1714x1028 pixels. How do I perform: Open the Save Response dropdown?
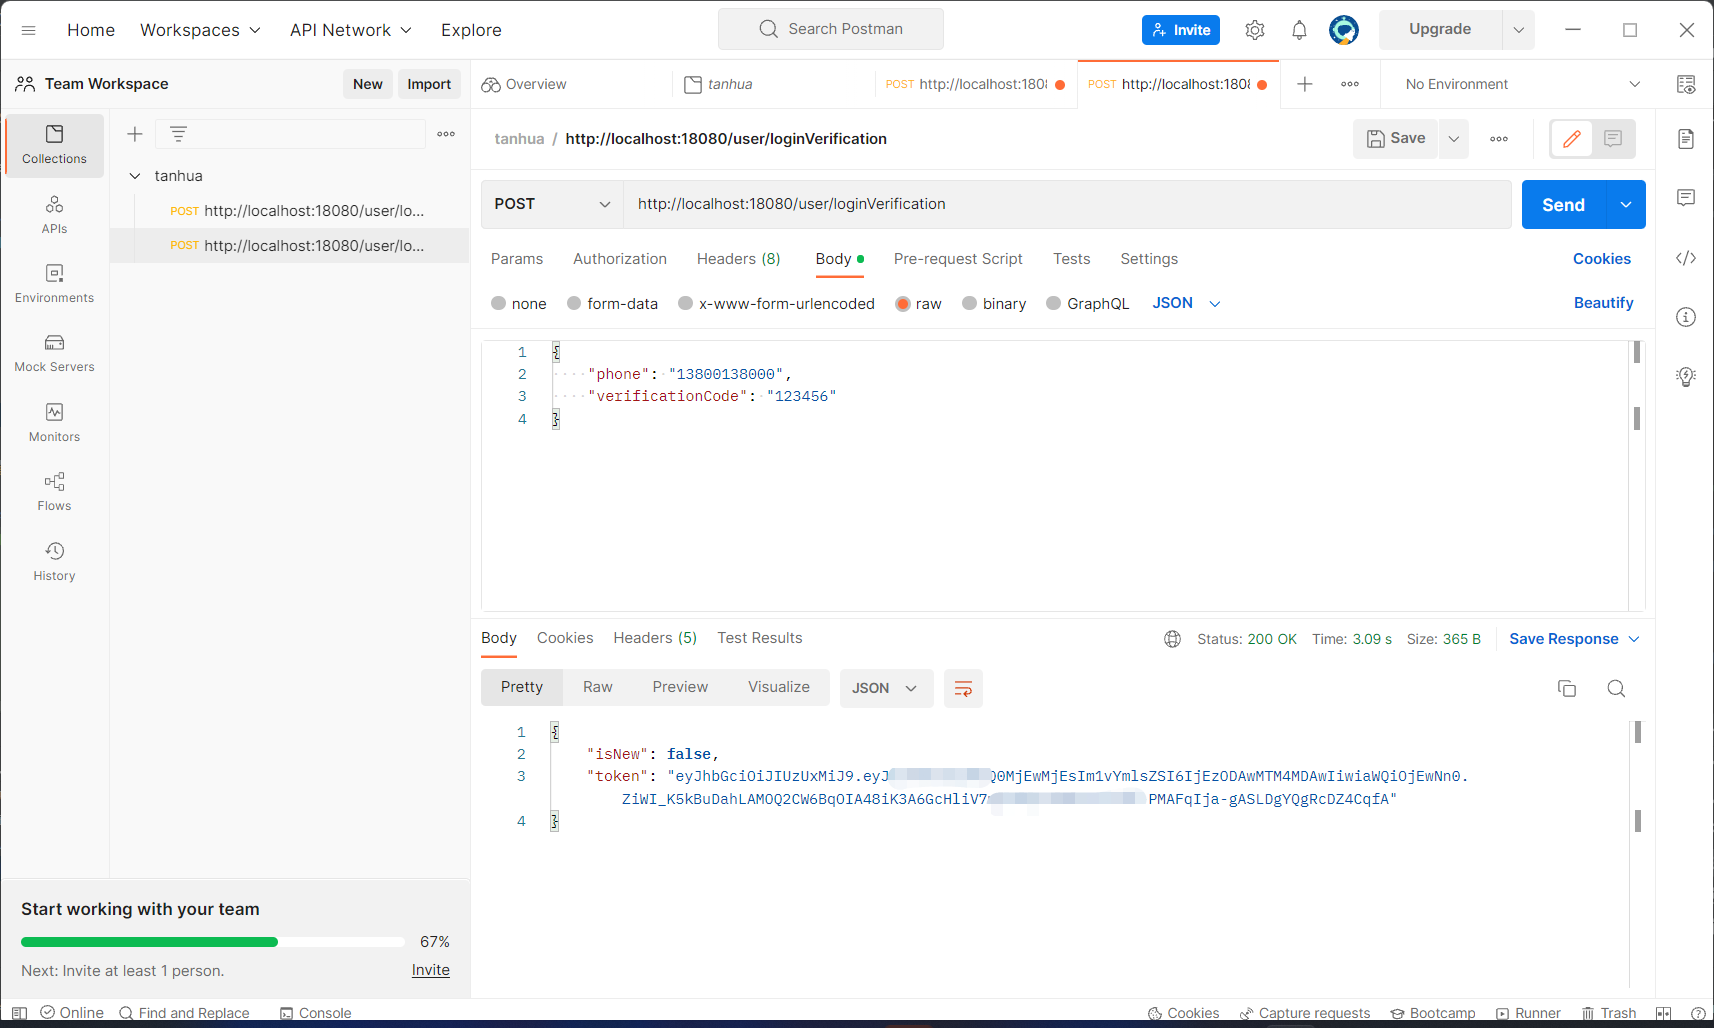[1574, 639]
